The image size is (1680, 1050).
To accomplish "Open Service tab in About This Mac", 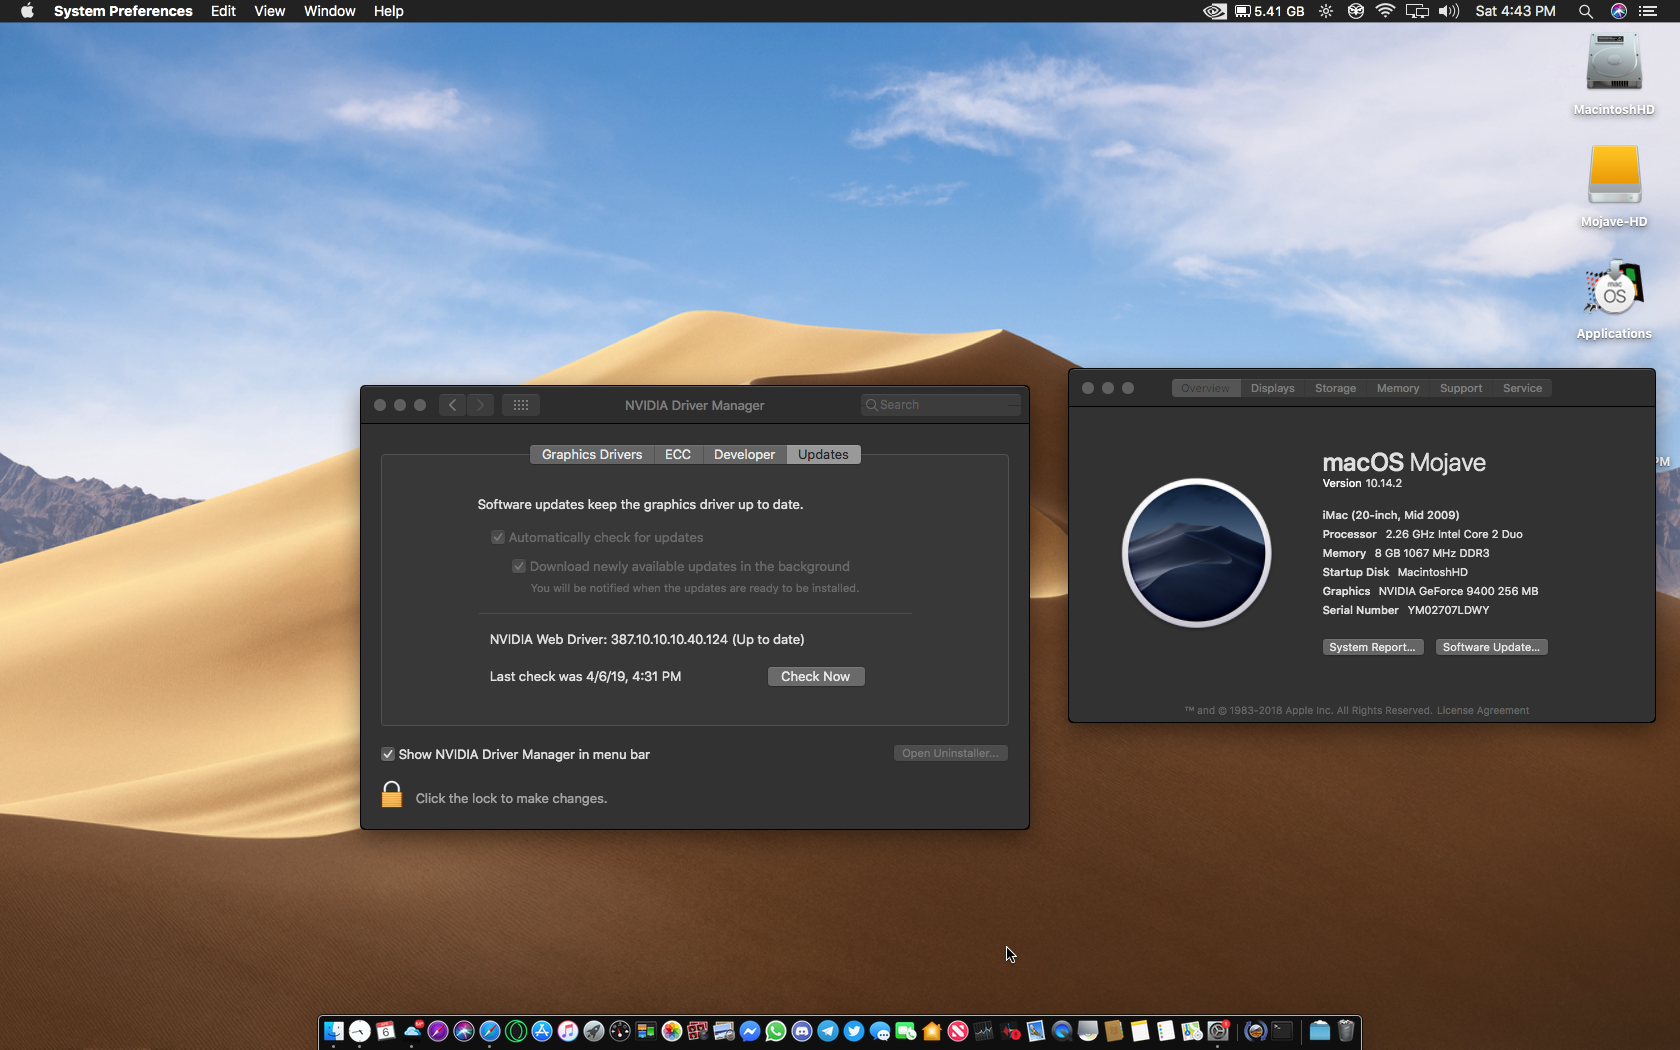I will point(1522,388).
